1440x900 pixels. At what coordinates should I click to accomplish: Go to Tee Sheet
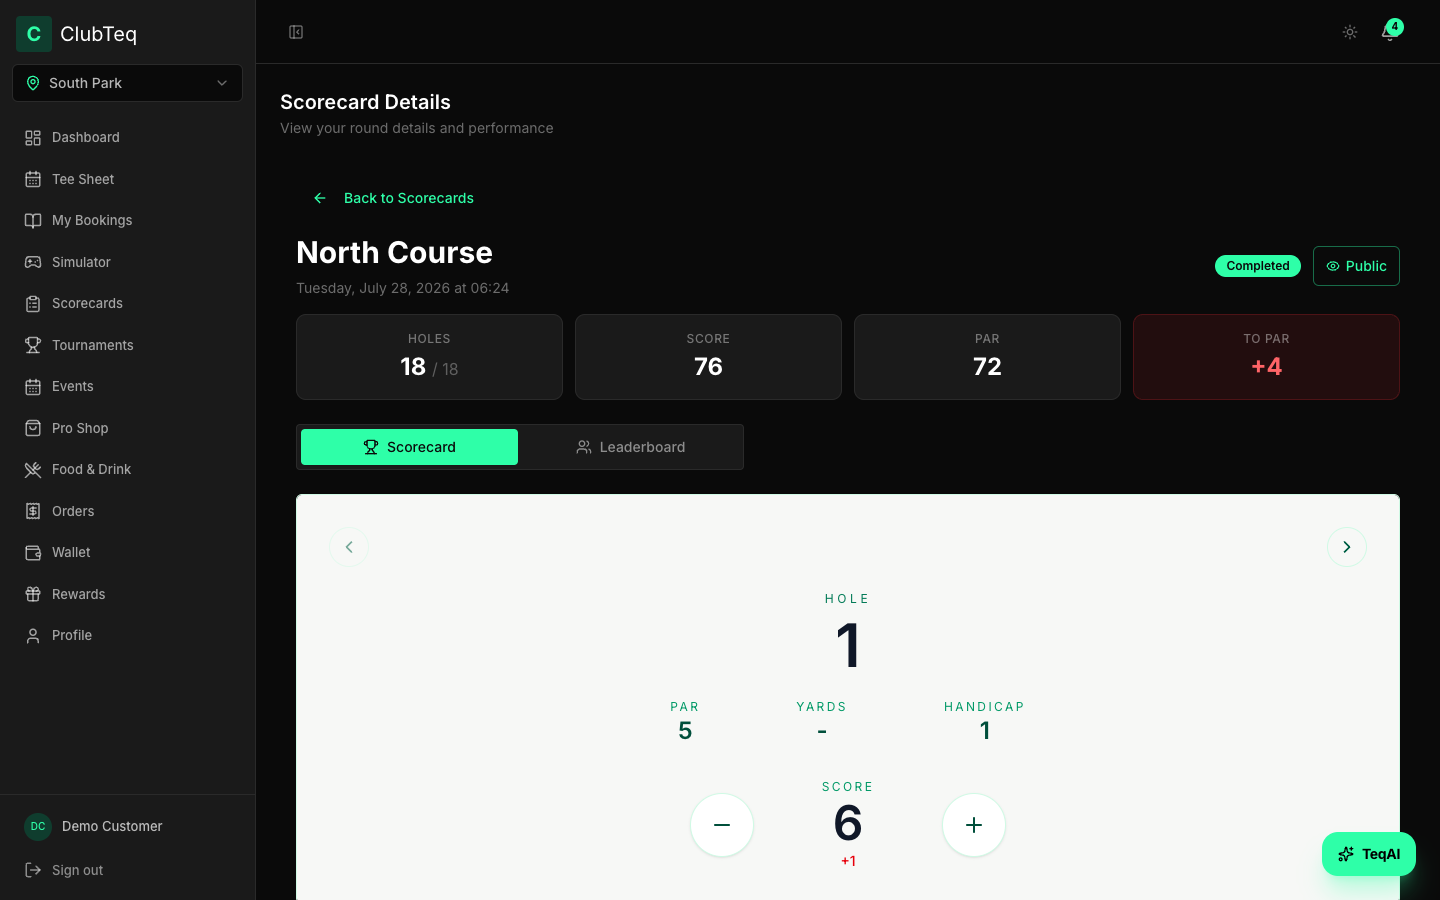(127, 179)
